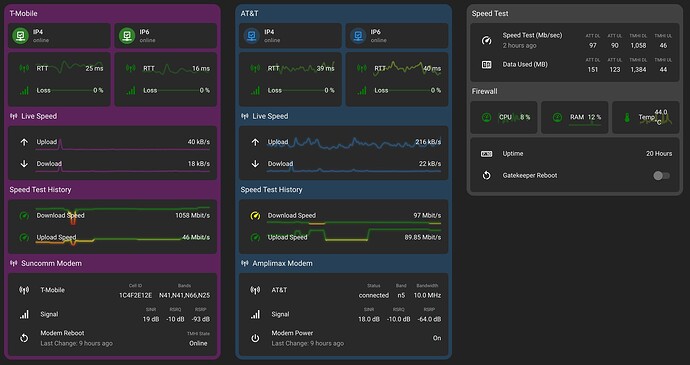Click the Amplimax Modem heading
Image resolution: width=690 pixels, height=365 pixels.
coord(282,263)
